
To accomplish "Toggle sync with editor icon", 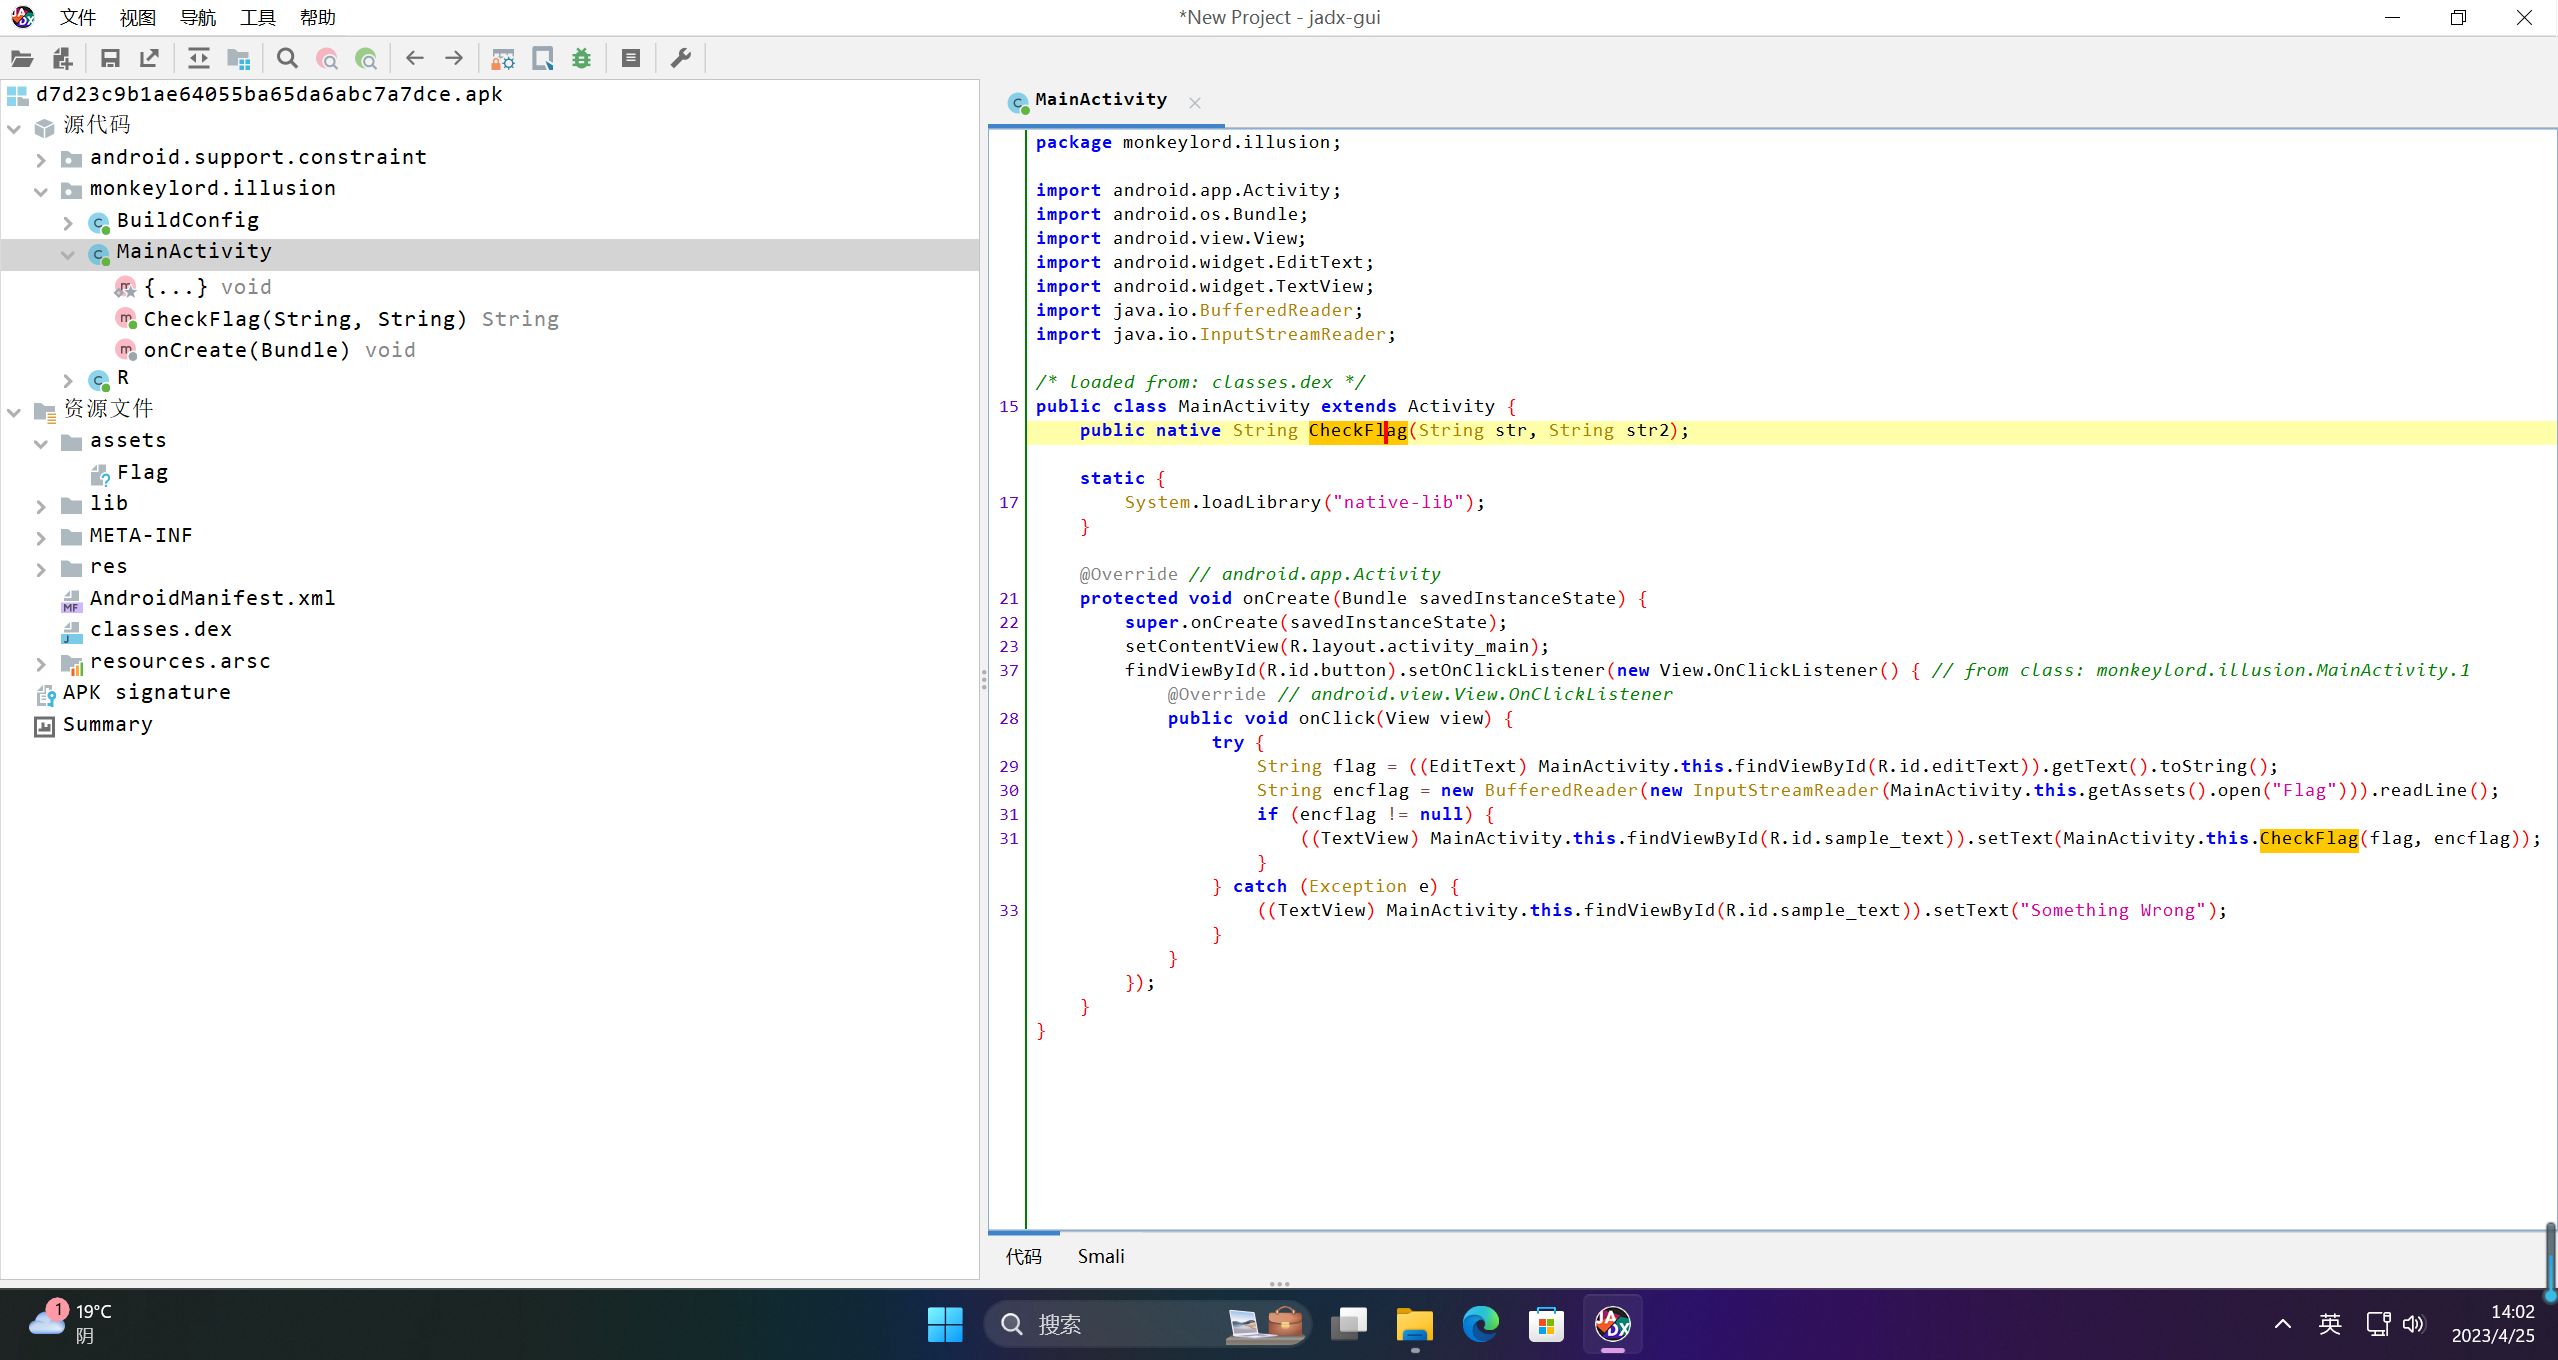I will coord(199,58).
